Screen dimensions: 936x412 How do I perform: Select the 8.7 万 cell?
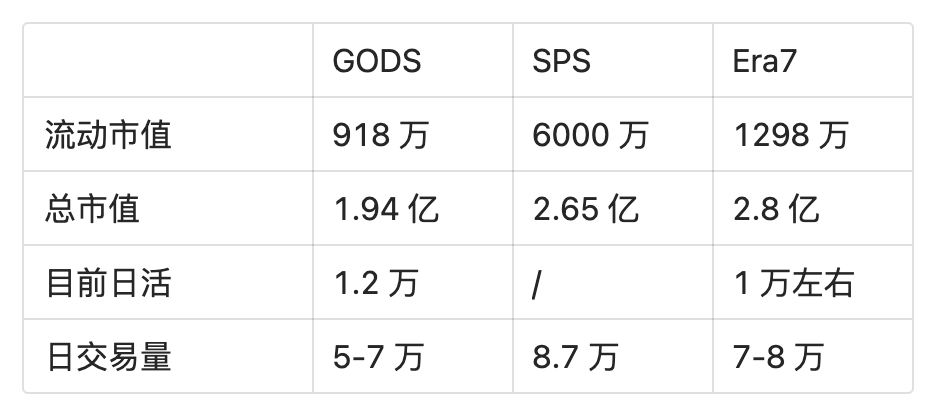[612, 356]
